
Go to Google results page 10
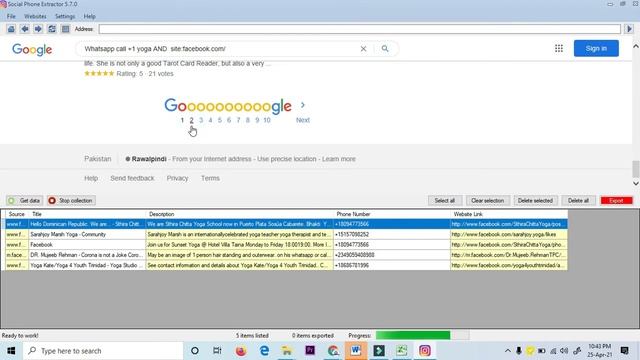coord(267,120)
